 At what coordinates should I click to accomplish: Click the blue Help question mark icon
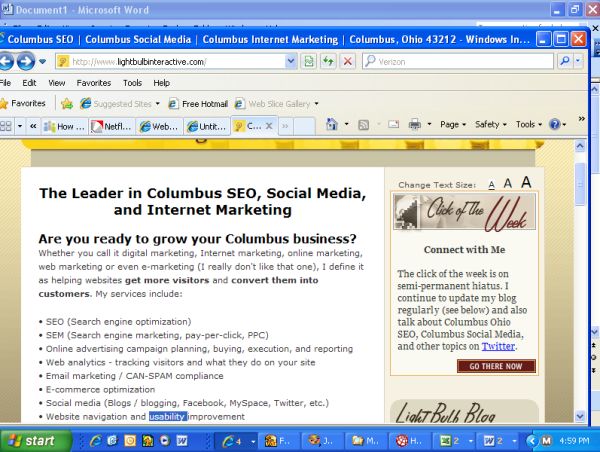[x=554, y=124]
